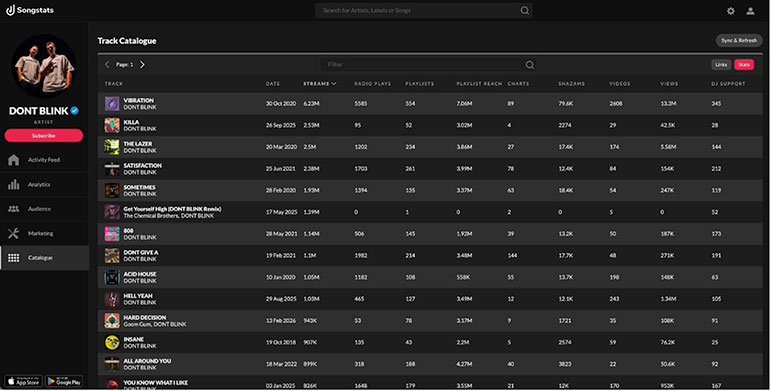The image size is (770, 391).
Task: Click THE LAZER track artwork
Action: pos(112,147)
